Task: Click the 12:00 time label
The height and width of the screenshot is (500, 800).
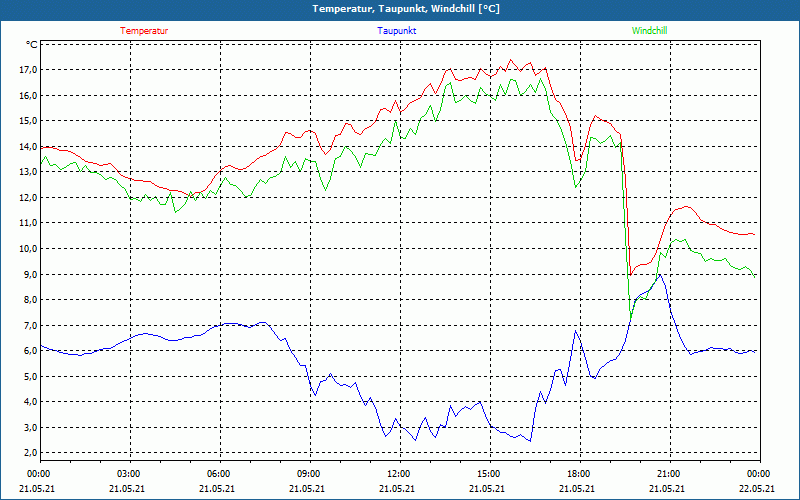Action: 397,474
